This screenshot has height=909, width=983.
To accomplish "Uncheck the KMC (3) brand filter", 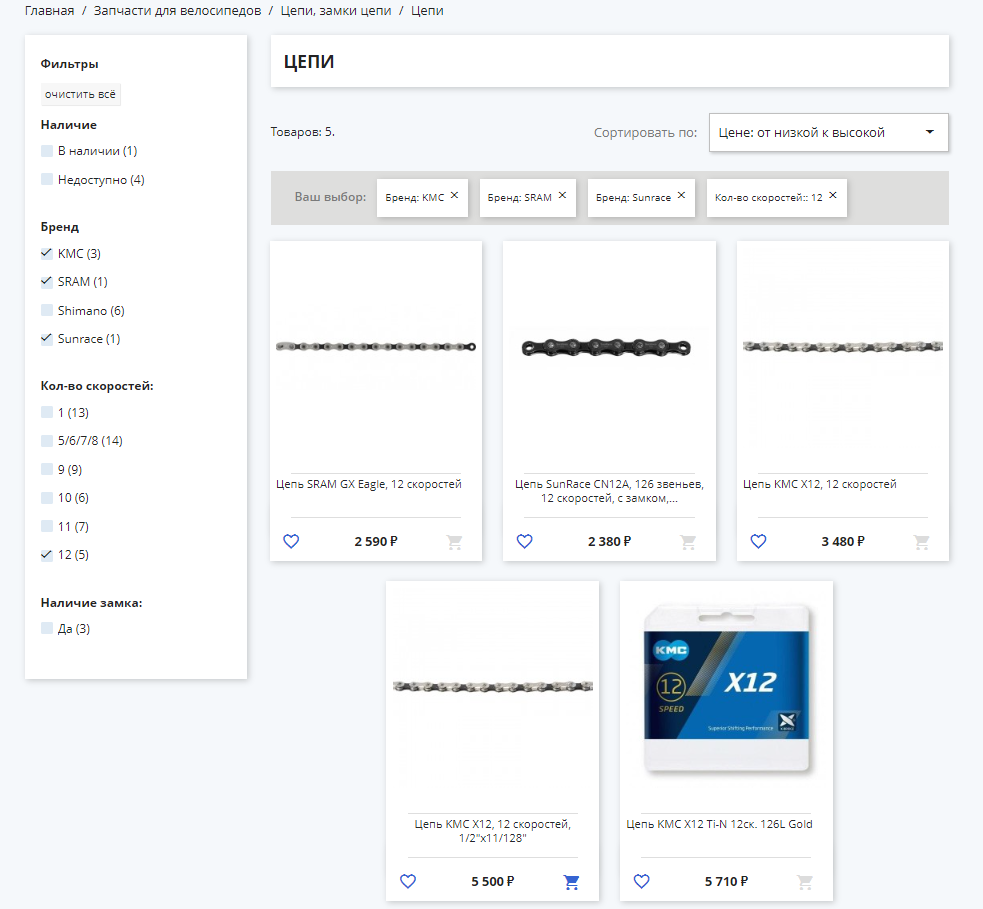I will [46, 253].
